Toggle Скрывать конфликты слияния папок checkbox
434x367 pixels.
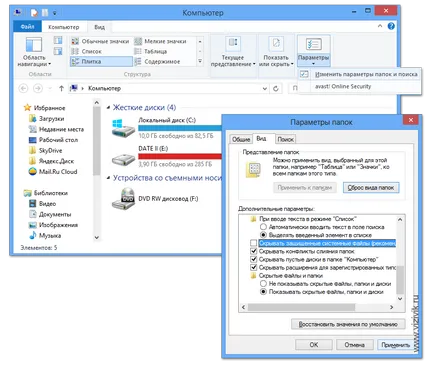pos(254,251)
